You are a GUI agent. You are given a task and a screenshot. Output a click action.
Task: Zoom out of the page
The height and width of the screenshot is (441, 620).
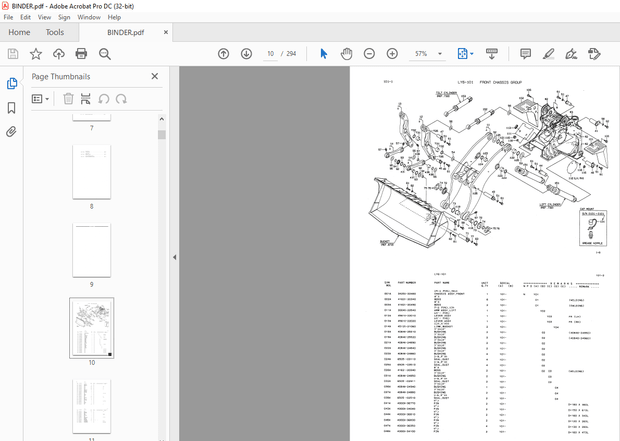(x=369, y=54)
